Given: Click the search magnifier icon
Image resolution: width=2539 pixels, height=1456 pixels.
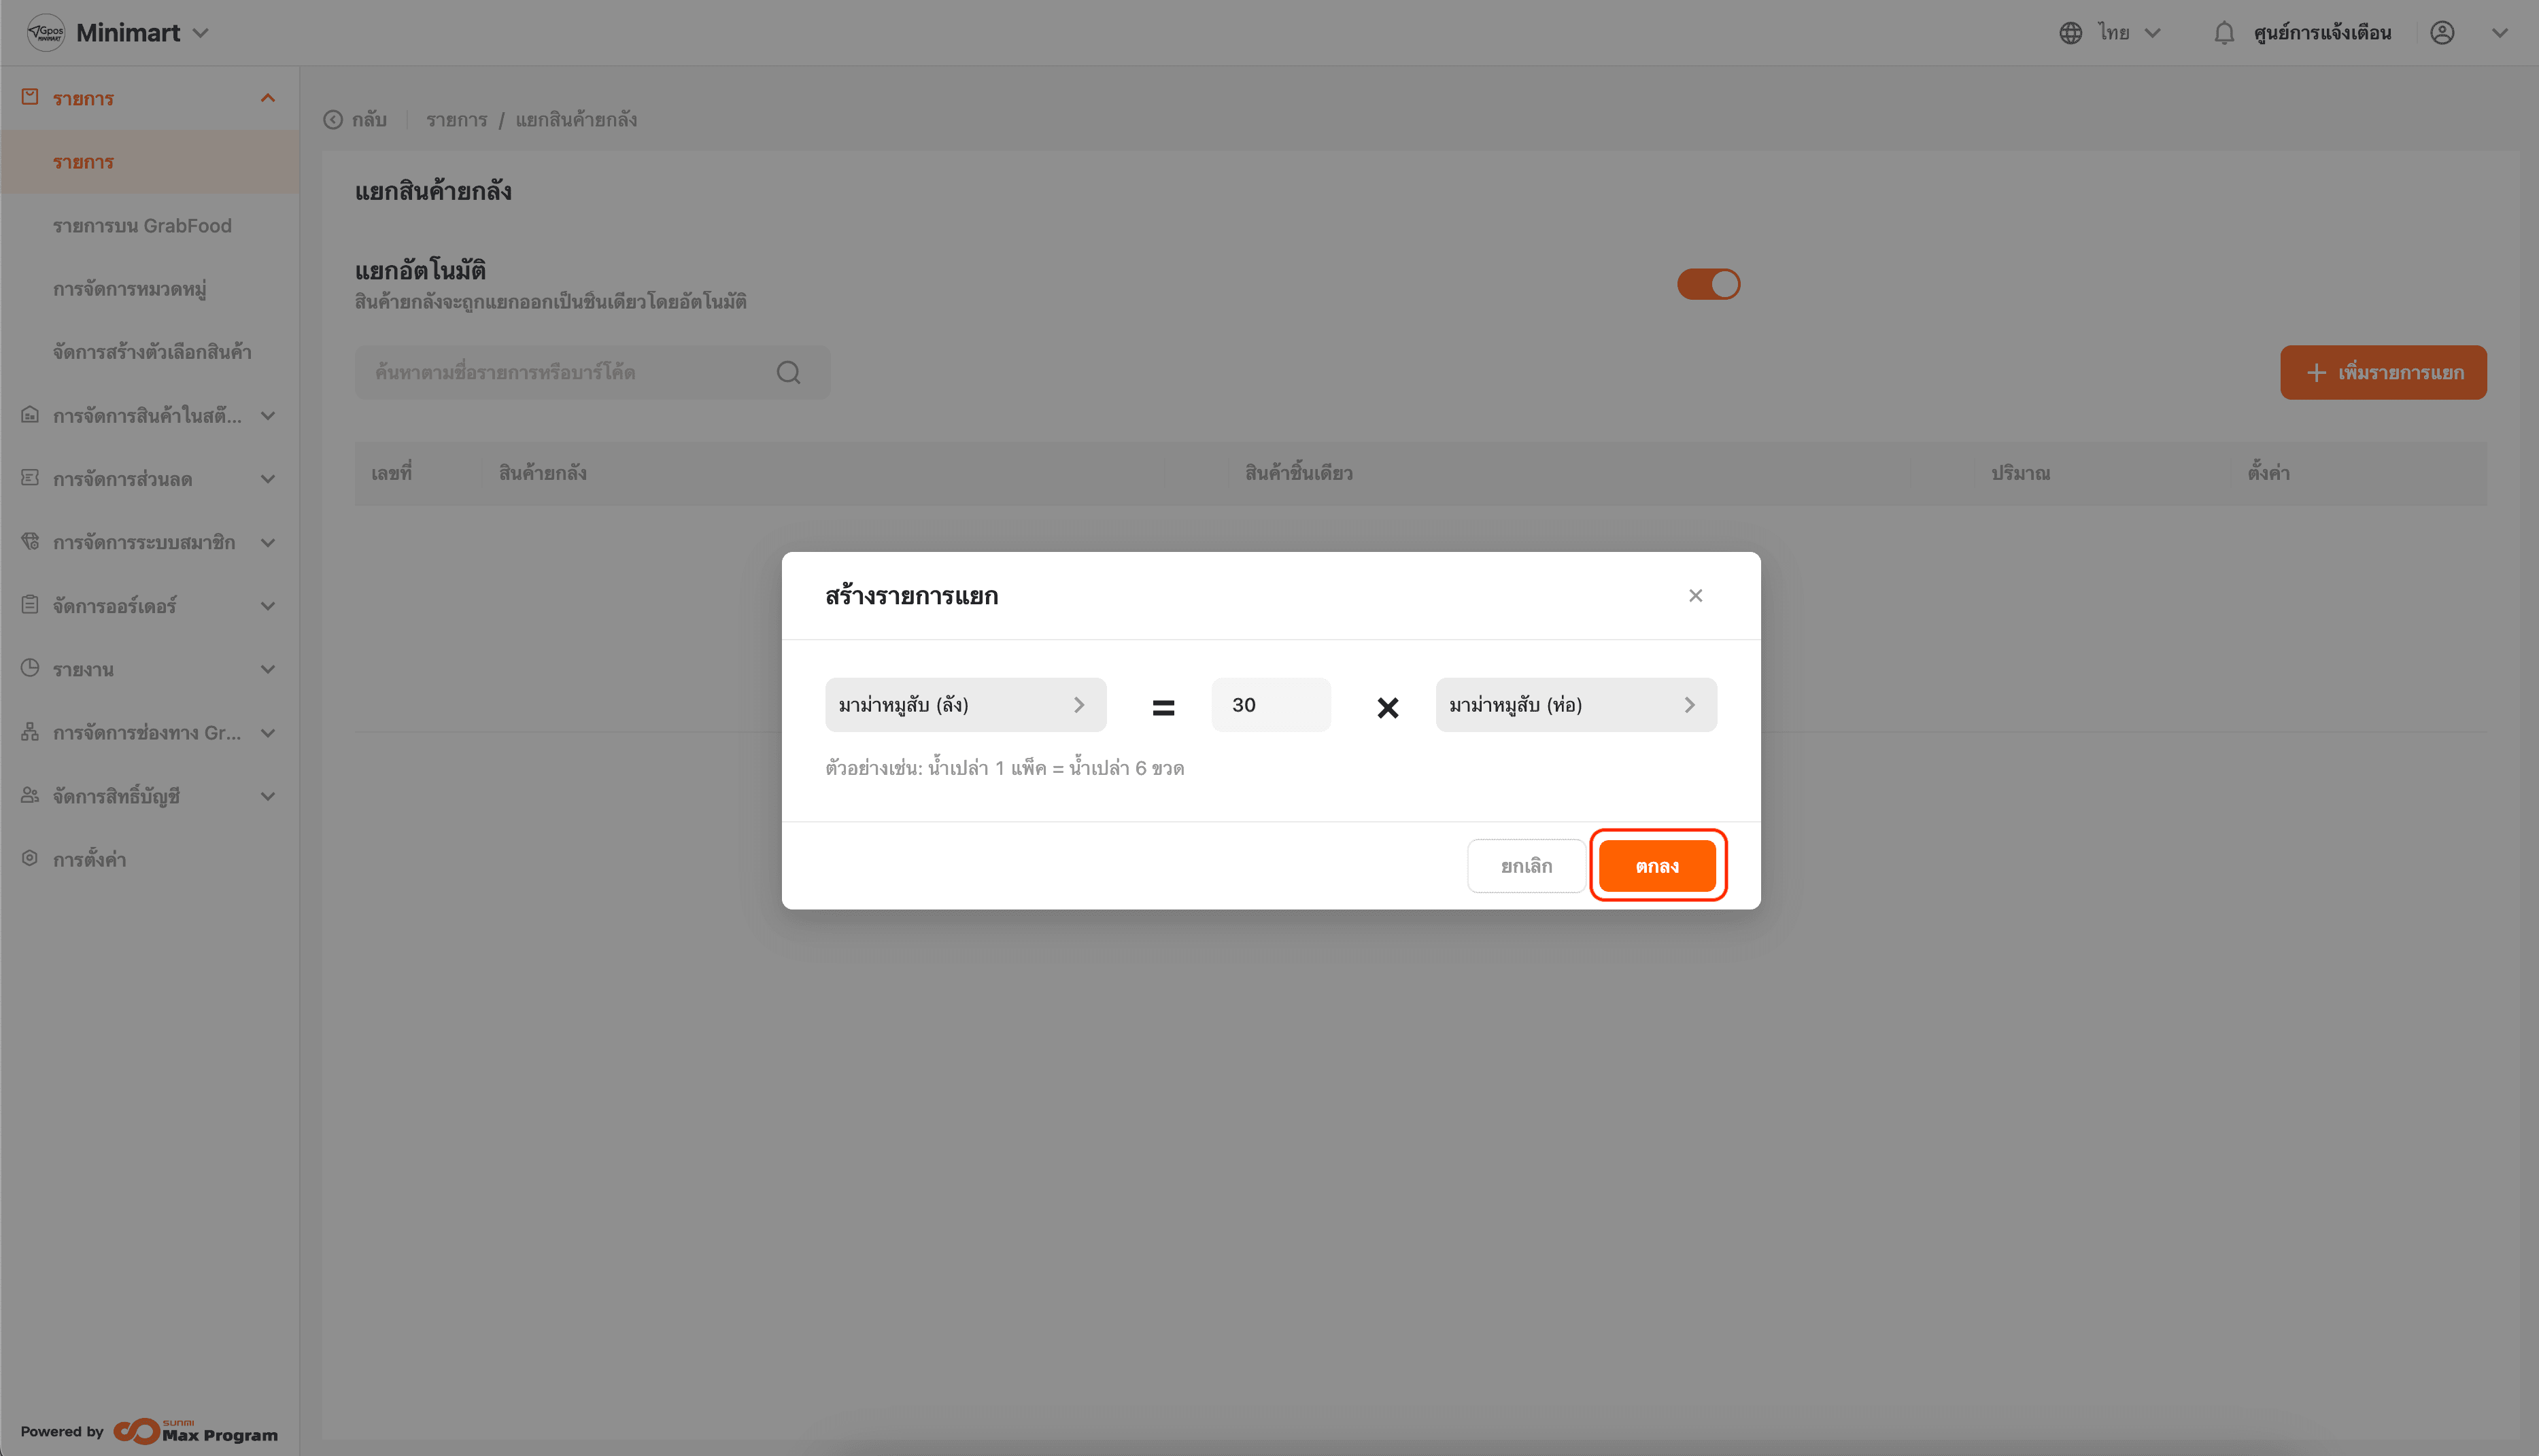Looking at the screenshot, I should [788, 372].
